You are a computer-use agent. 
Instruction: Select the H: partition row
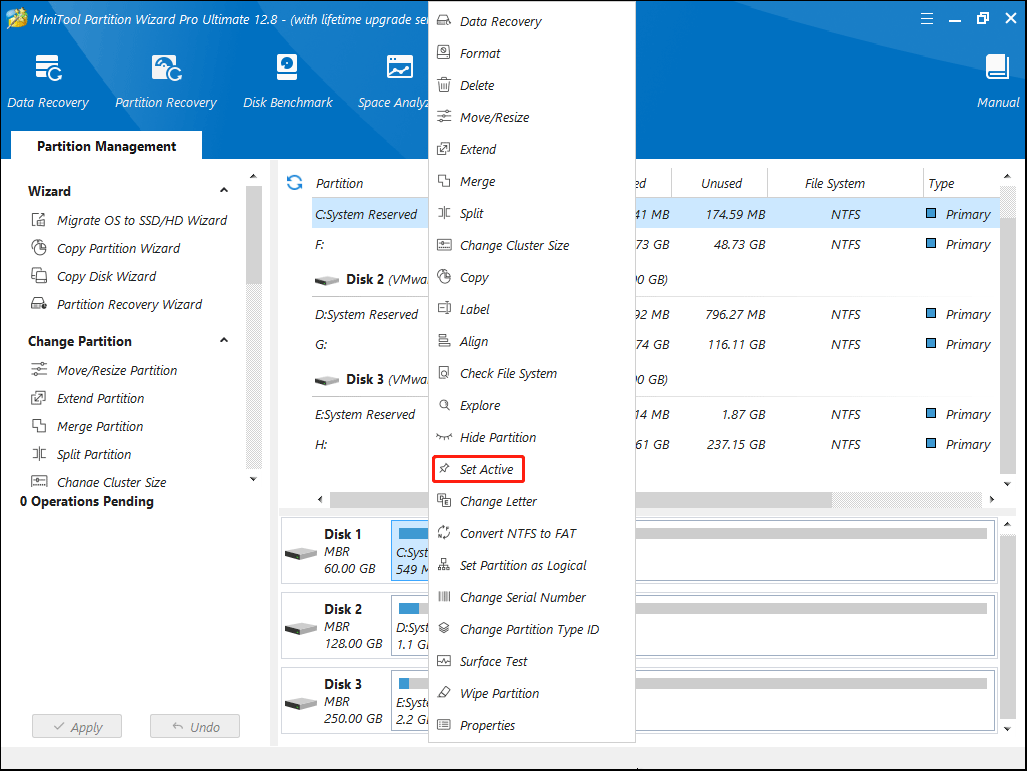656,444
